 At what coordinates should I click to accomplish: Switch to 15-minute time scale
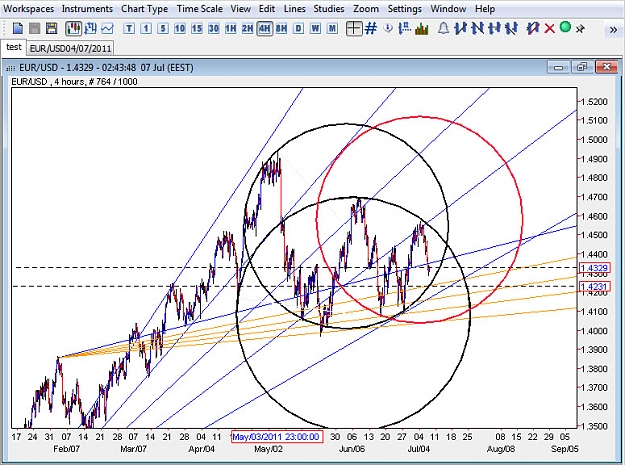[x=197, y=29]
